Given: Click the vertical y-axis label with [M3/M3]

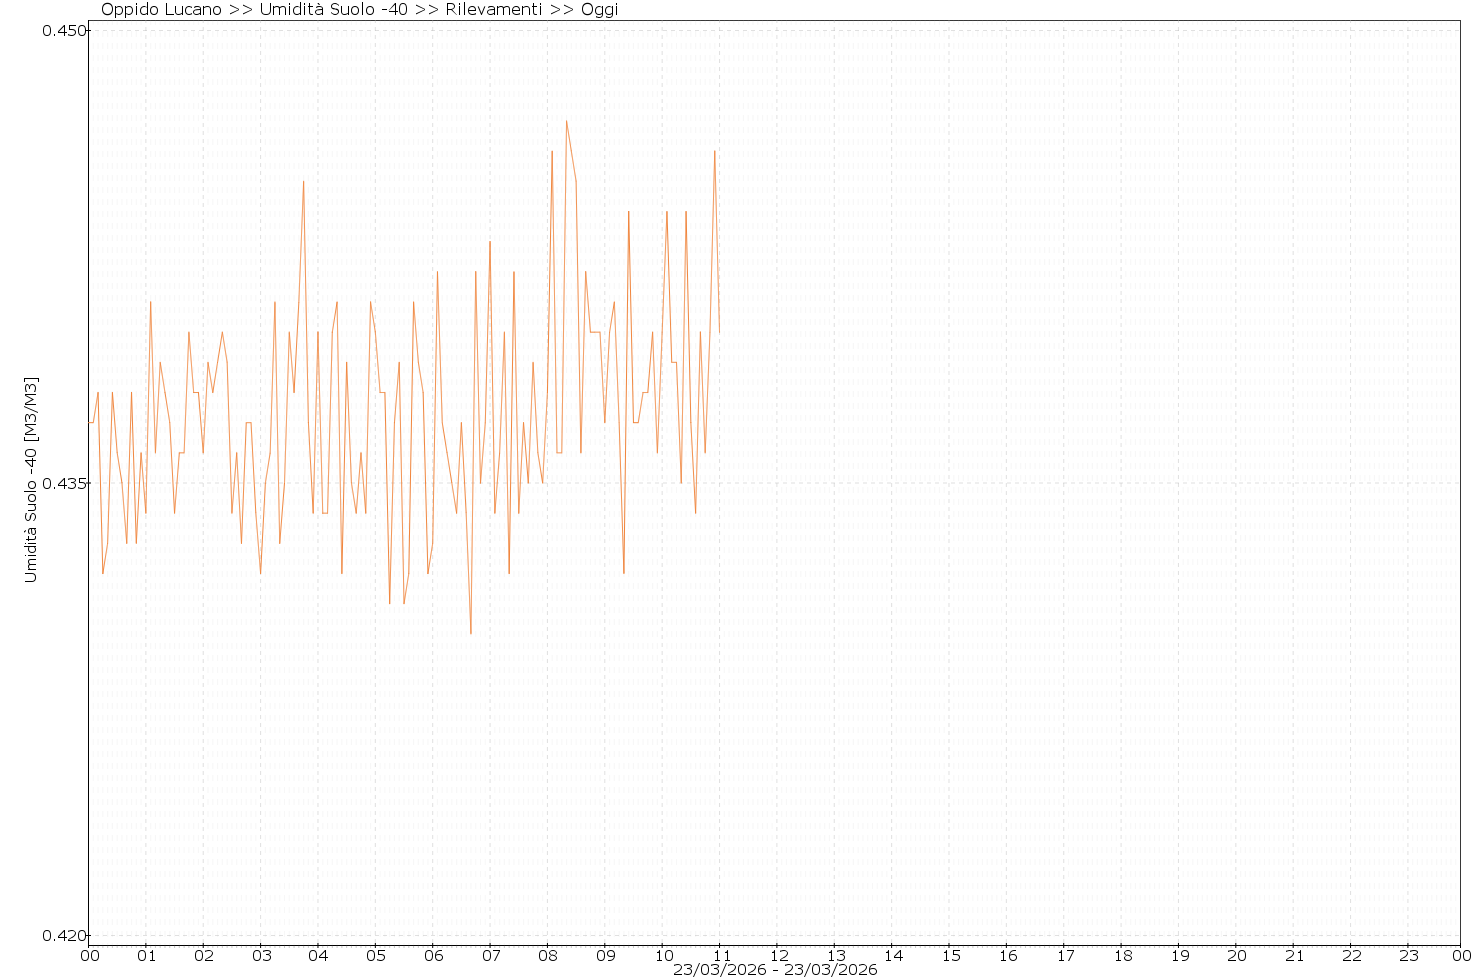Looking at the screenshot, I should (31, 480).
